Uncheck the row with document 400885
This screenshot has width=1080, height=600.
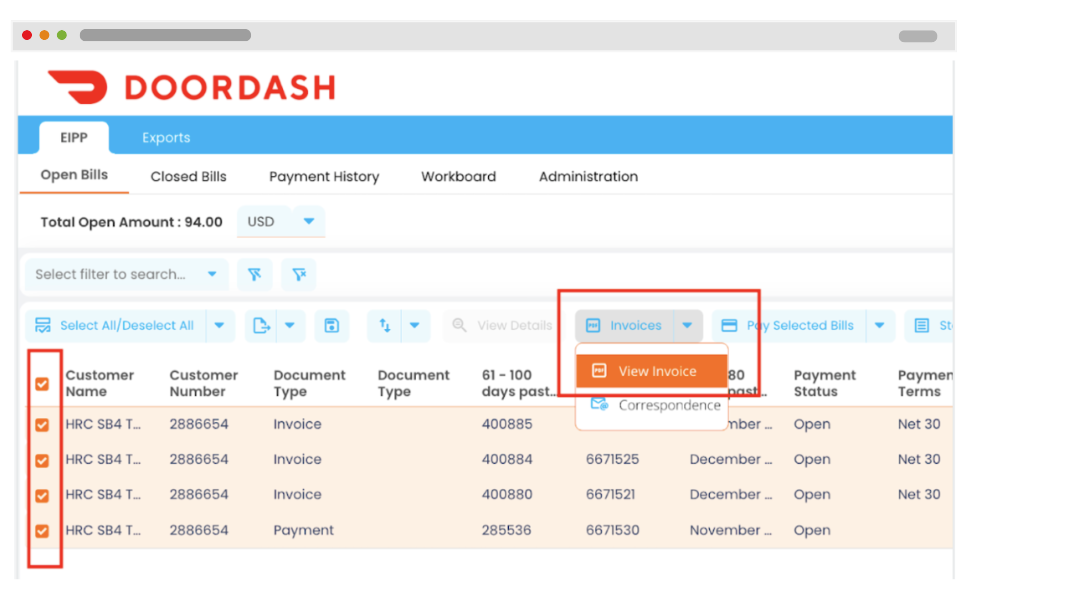[42, 424]
